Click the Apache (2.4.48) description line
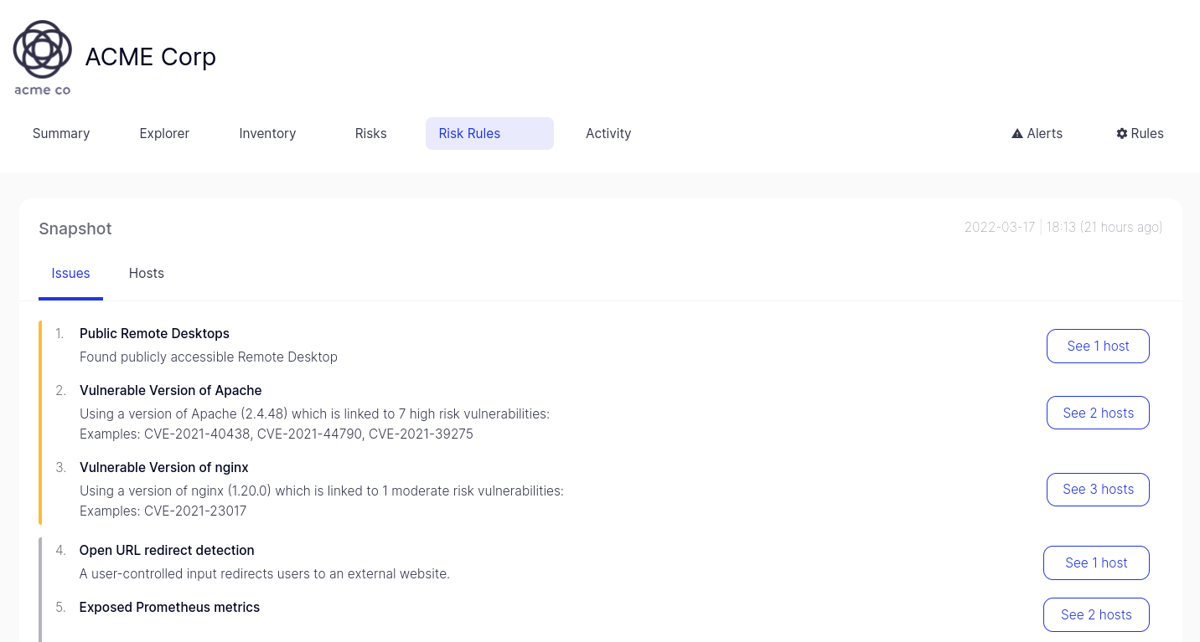 point(314,413)
